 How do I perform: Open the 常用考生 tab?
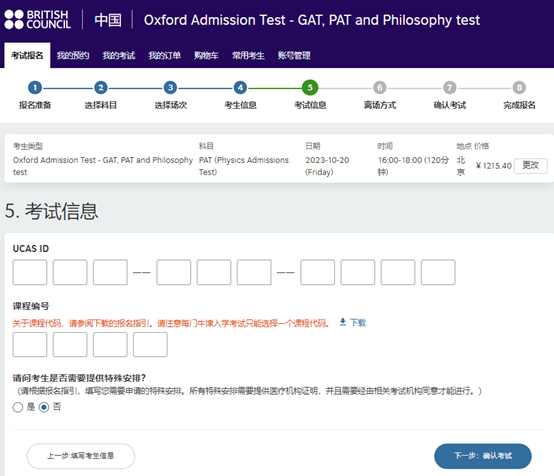[248, 55]
